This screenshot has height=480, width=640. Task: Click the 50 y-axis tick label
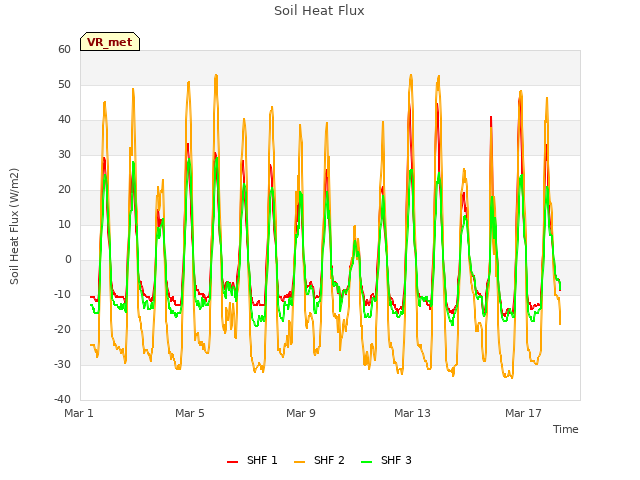pos(64,84)
